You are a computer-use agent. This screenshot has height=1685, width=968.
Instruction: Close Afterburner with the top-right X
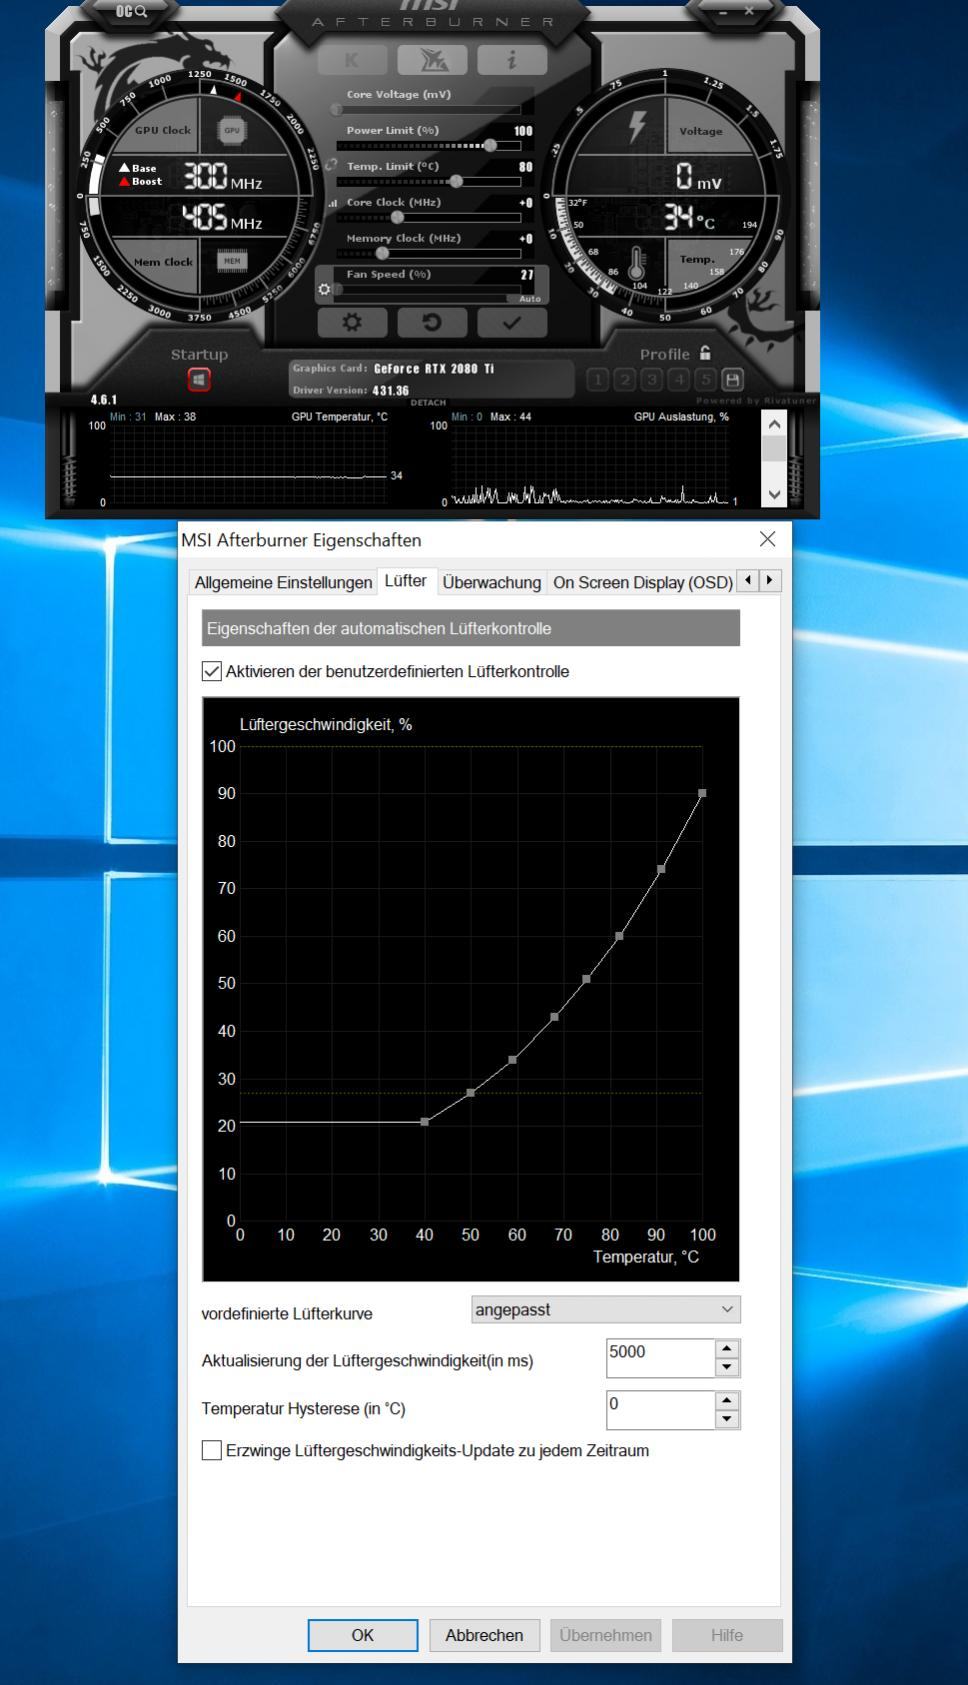pos(749,11)
